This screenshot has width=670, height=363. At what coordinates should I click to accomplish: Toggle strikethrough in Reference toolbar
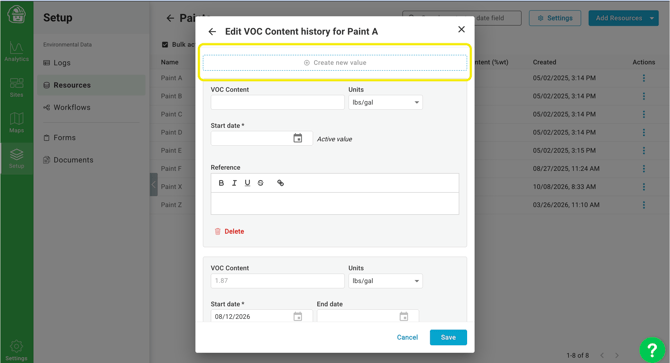coord(260,183)
